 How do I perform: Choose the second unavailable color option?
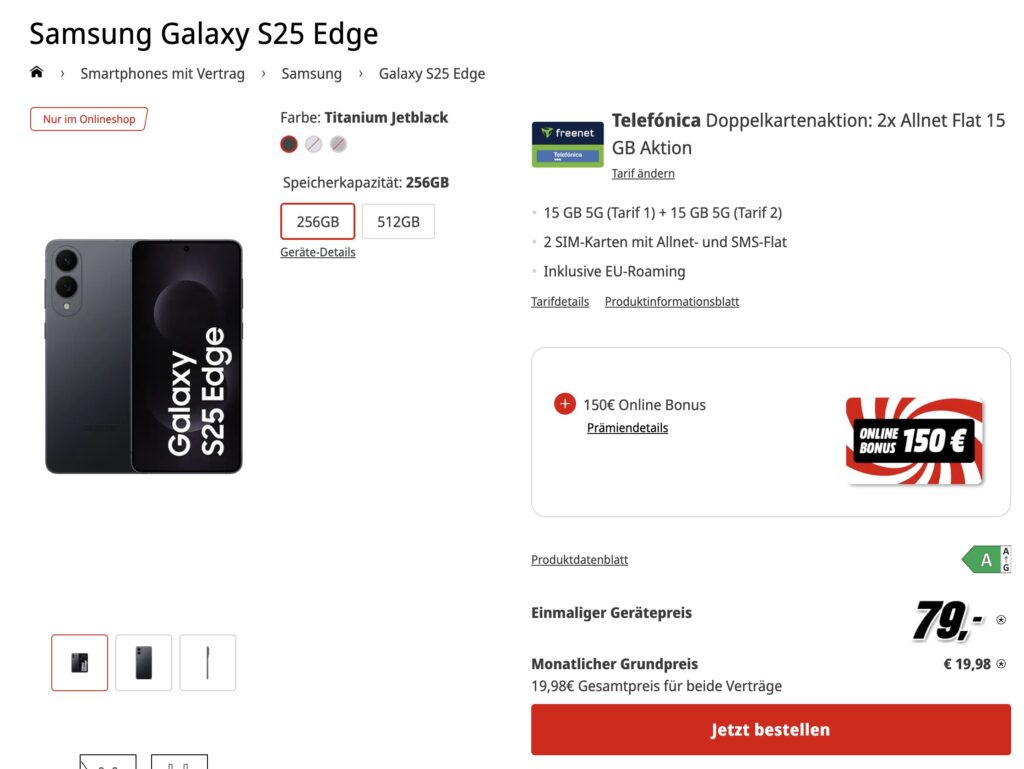(x=339, y=144)
